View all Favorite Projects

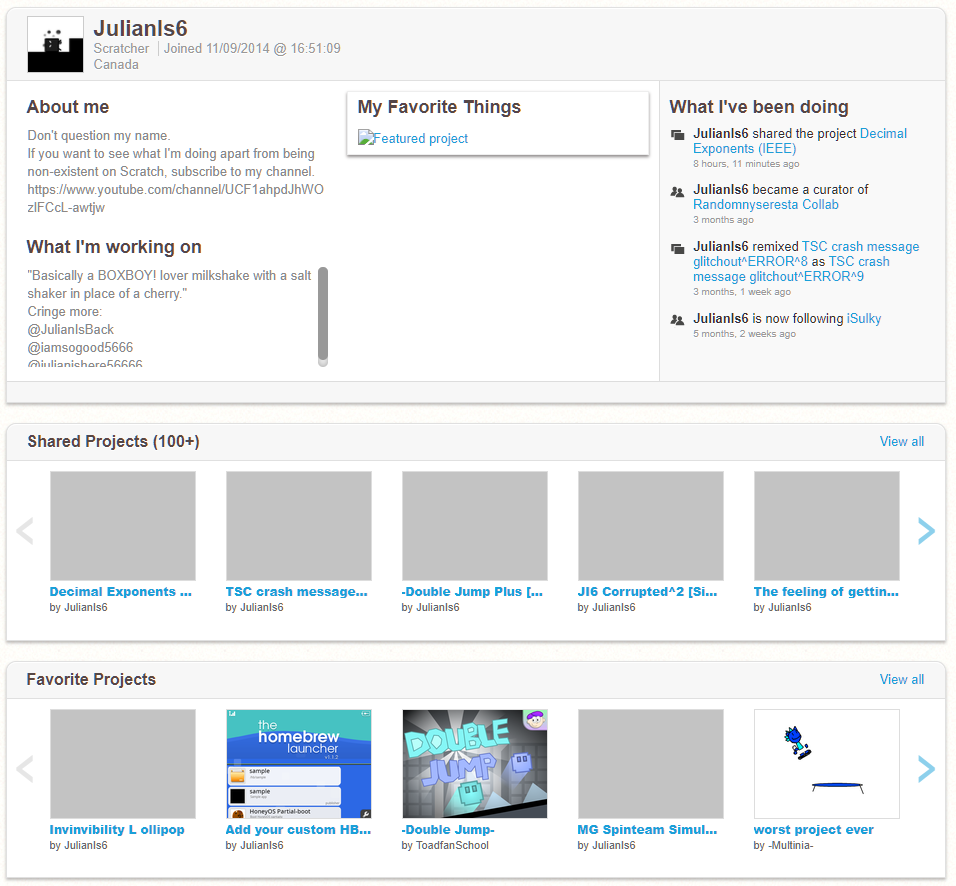(901, 680)
